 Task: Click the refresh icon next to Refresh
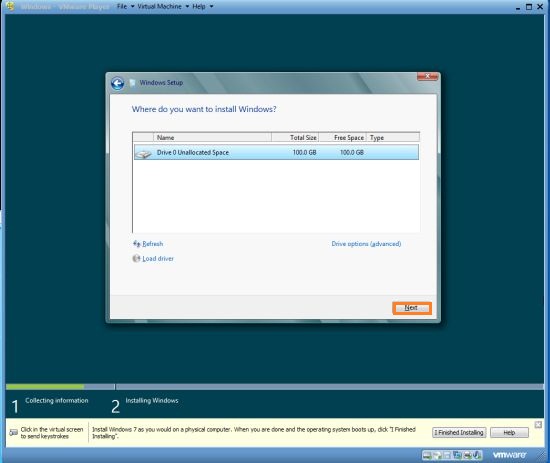(x=136, y=244)
